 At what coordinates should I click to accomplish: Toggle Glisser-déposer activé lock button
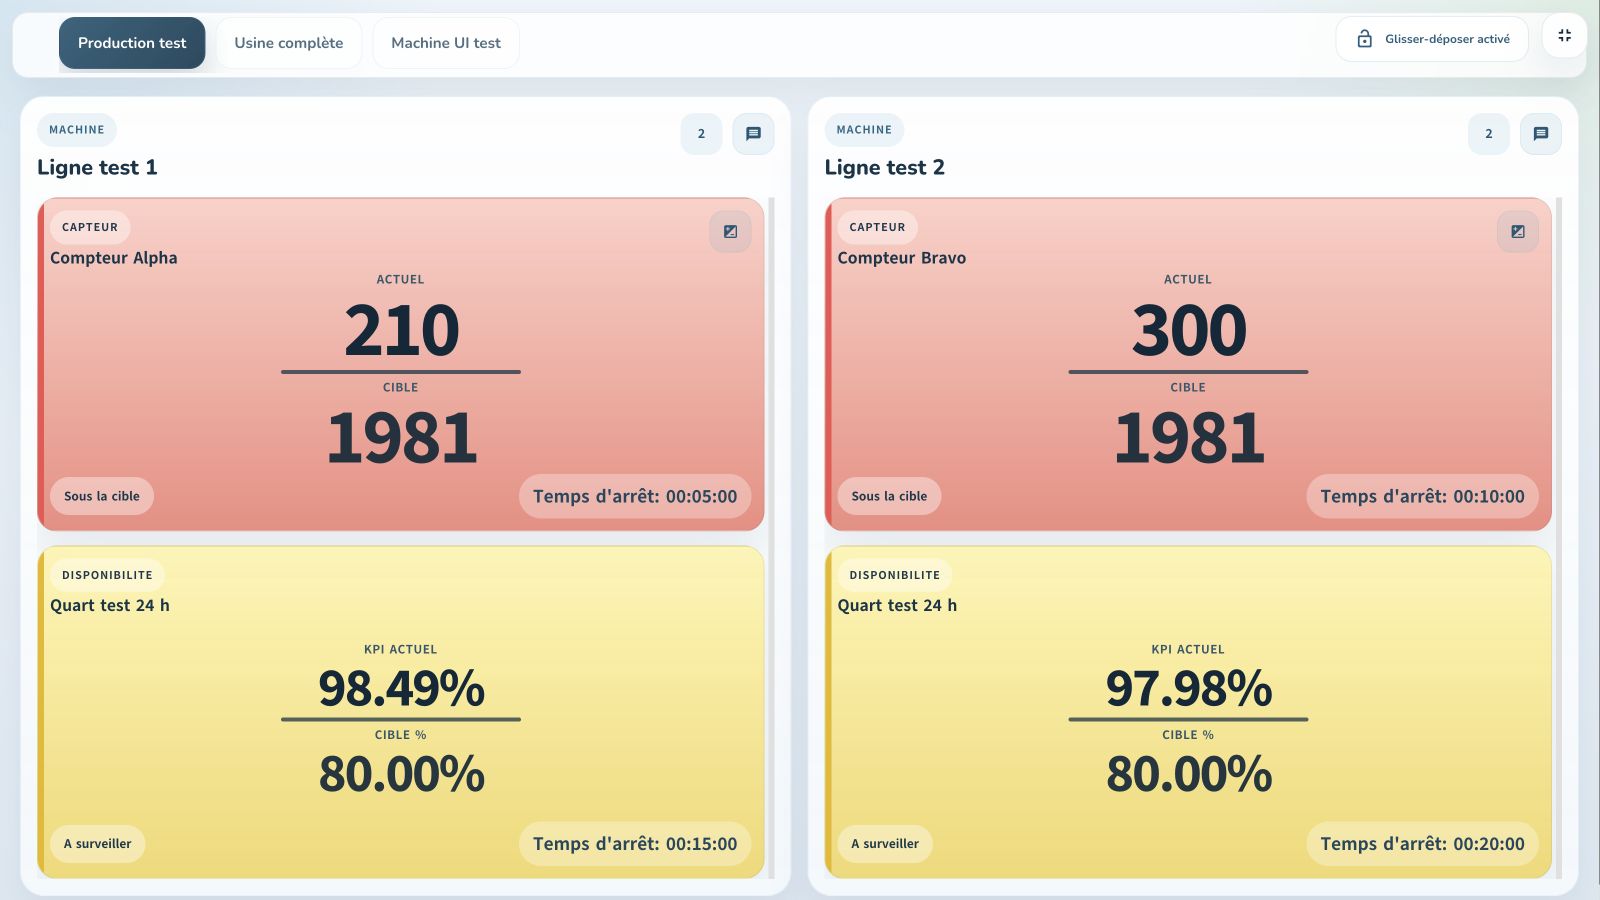[x=1432, y=39]
